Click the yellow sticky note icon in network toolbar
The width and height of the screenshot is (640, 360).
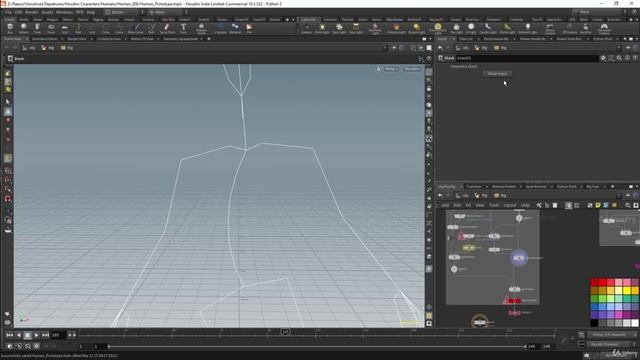[x=598, y=205]
